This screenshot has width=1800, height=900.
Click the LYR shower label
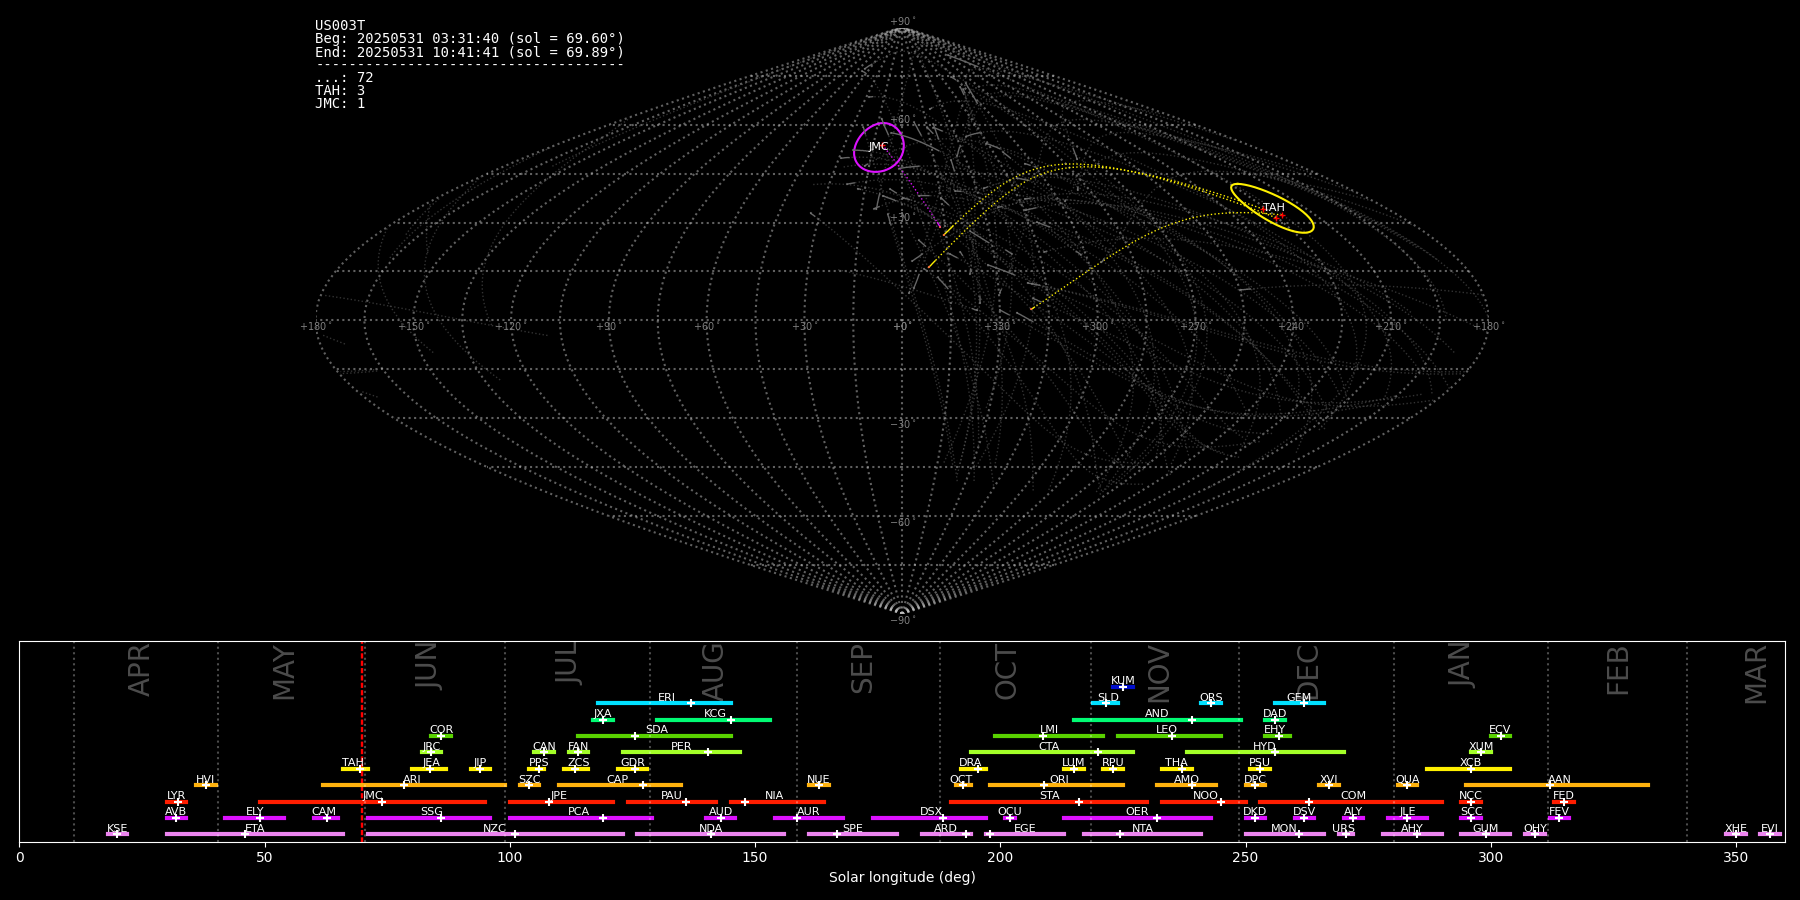click(x=176, y=796)
